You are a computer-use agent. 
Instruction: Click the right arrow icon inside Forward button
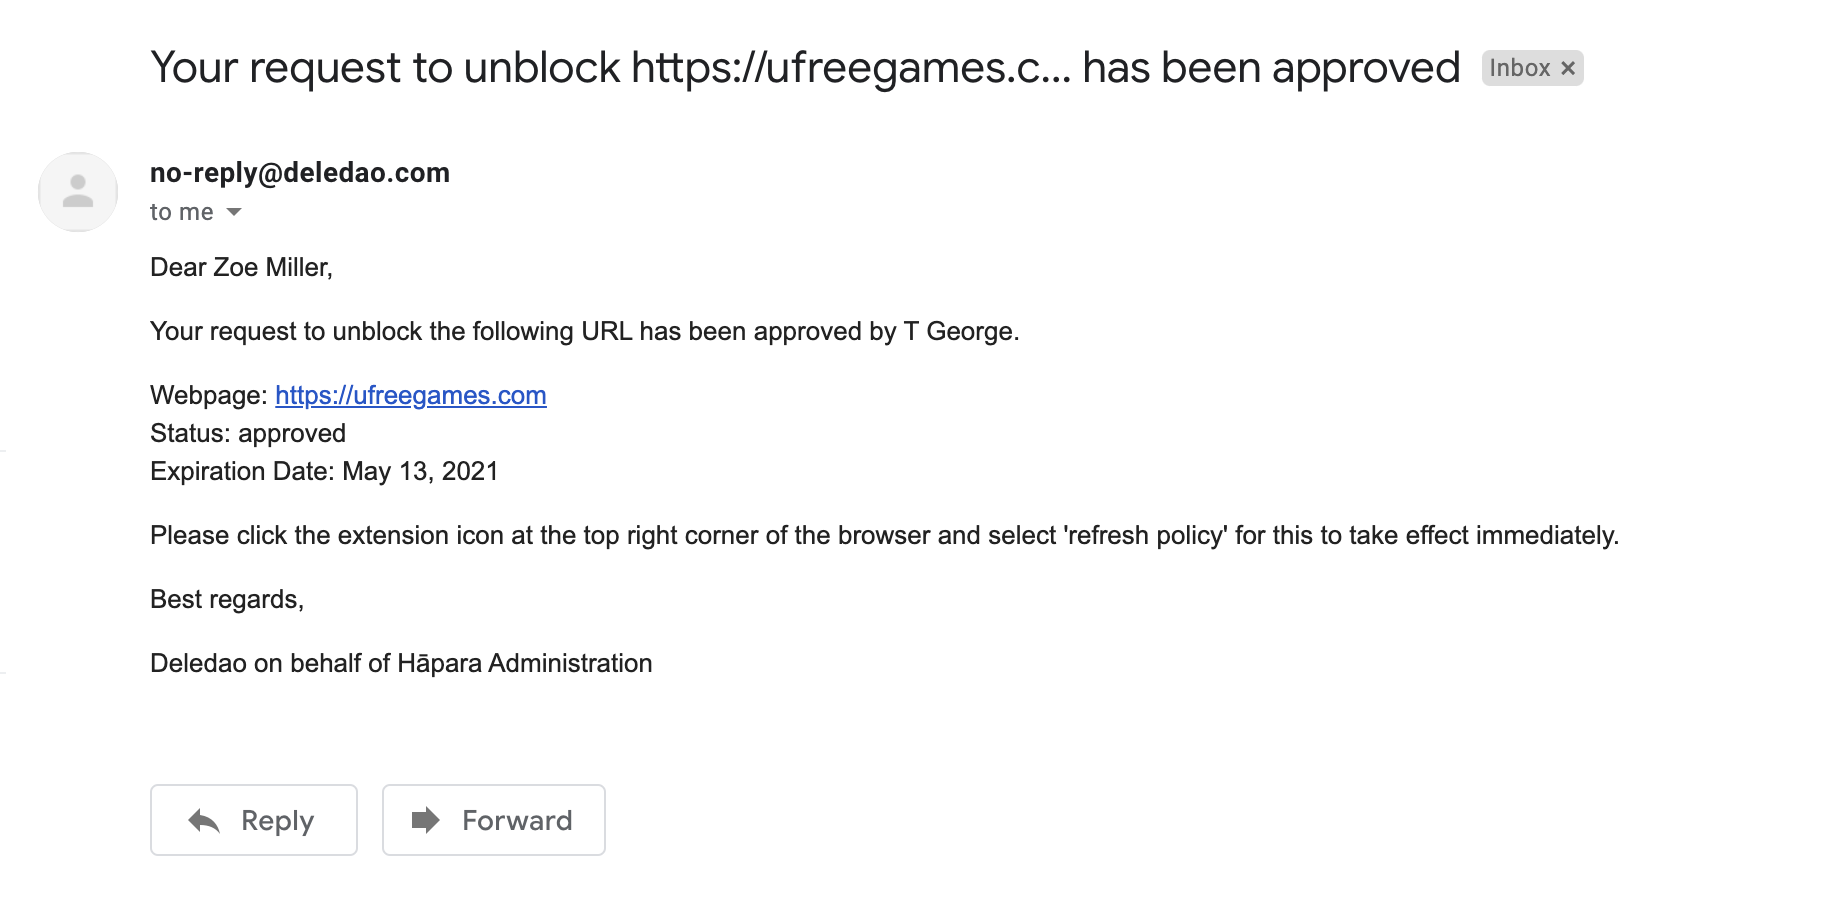[x=426, y=820]
